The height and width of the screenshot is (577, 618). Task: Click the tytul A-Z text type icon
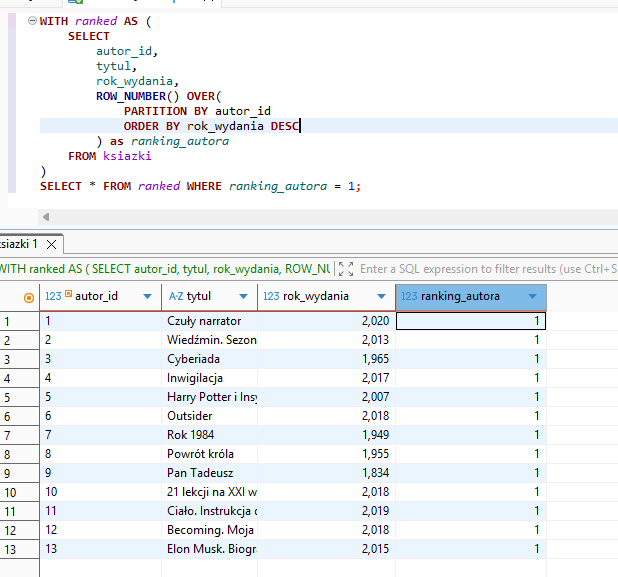click(x=175, y=297)
